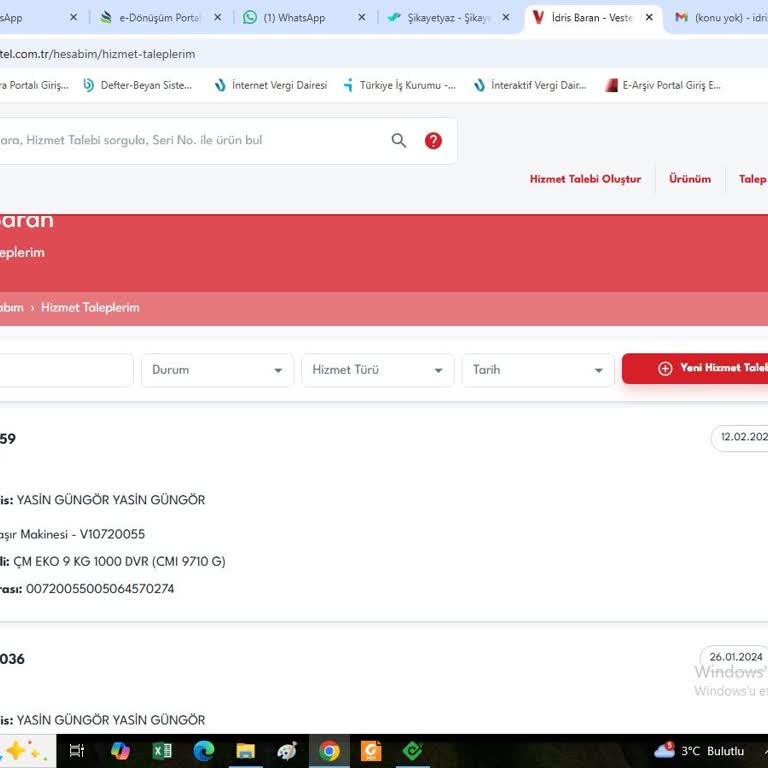This screenshot has width=768, height=768.
Task: Close the İdris Baran Vestel tab
Action: pos(649,18)
